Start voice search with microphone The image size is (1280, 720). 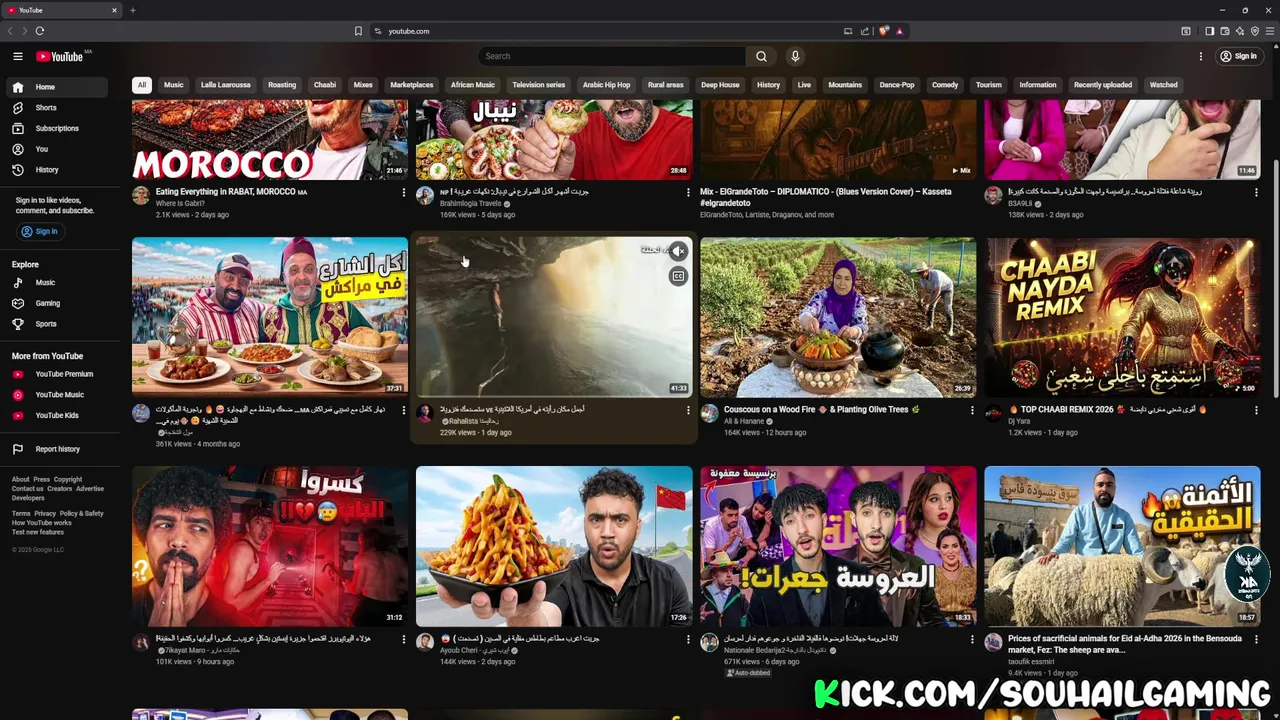[795, 56]
